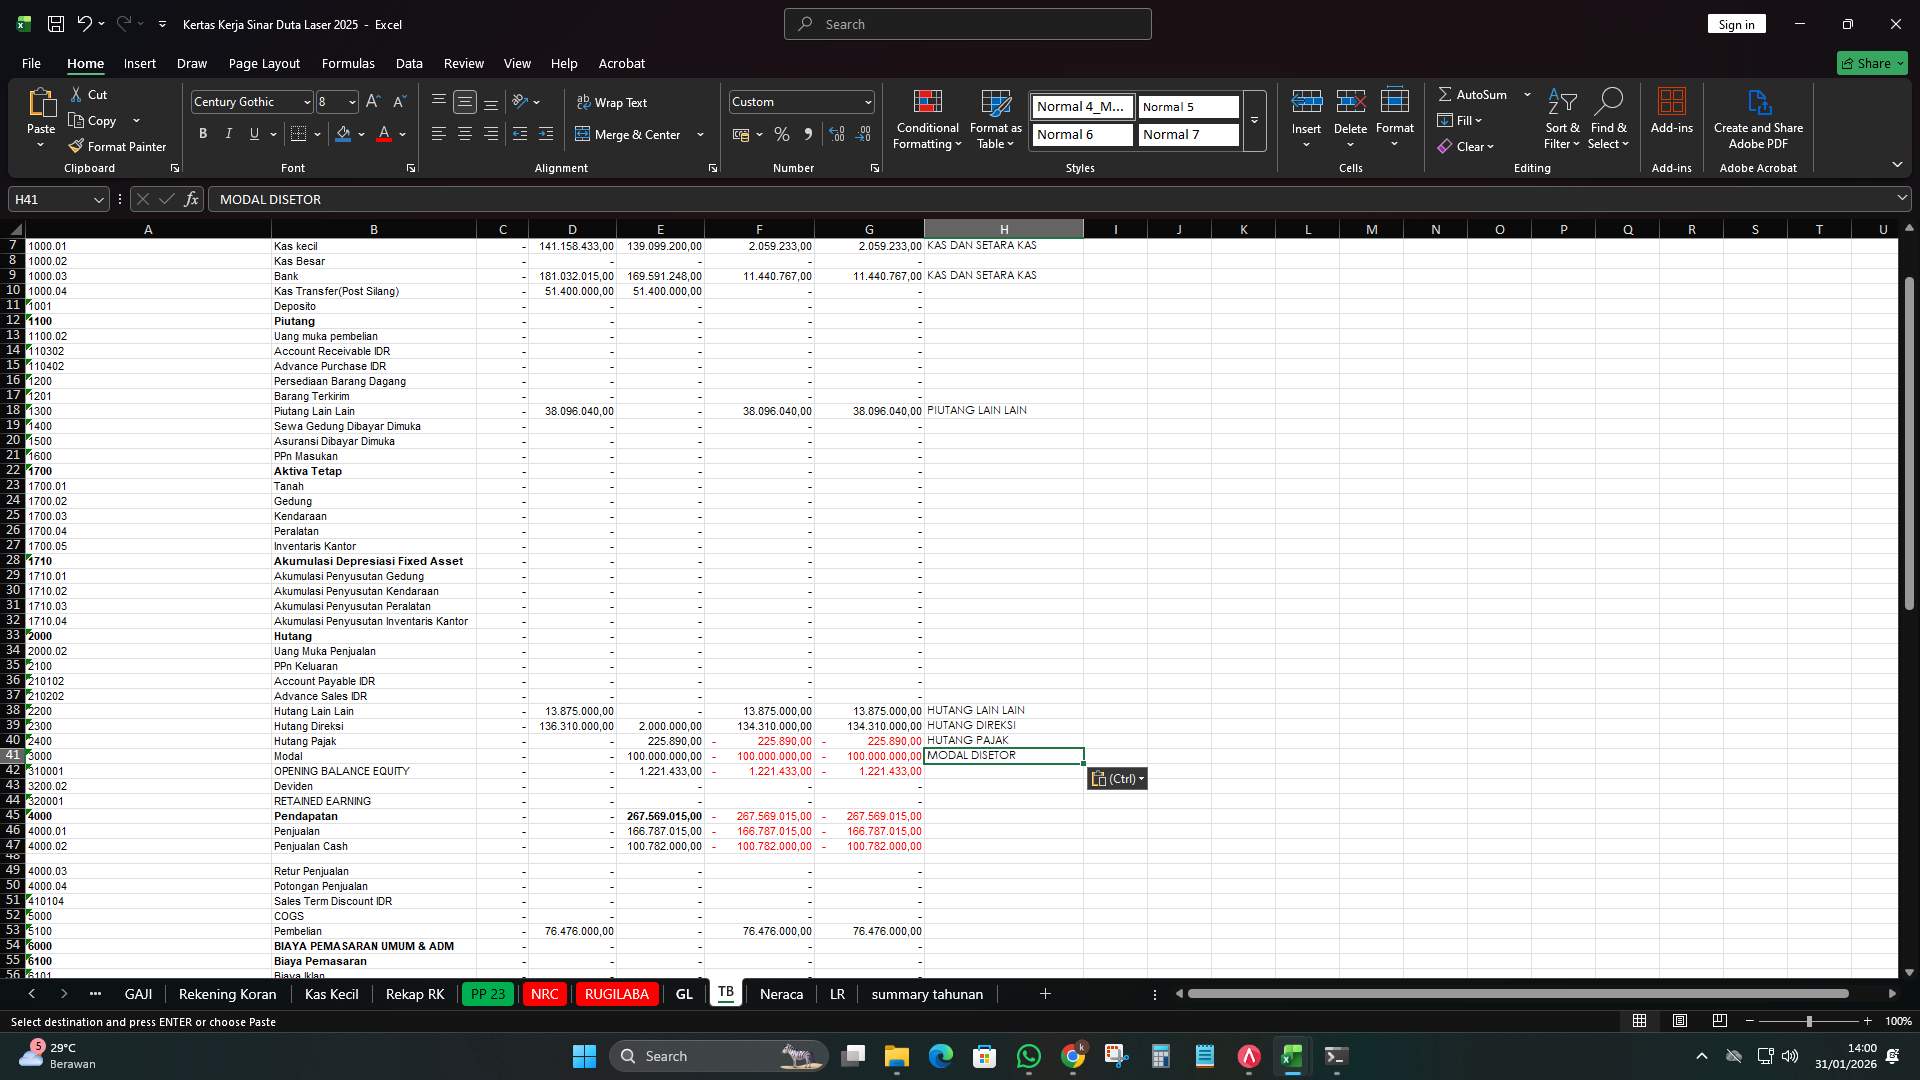Open Sort & Filter
Image resolution: width=1920 pixels, height=1080 pixels.
(x=1561, y=120)
